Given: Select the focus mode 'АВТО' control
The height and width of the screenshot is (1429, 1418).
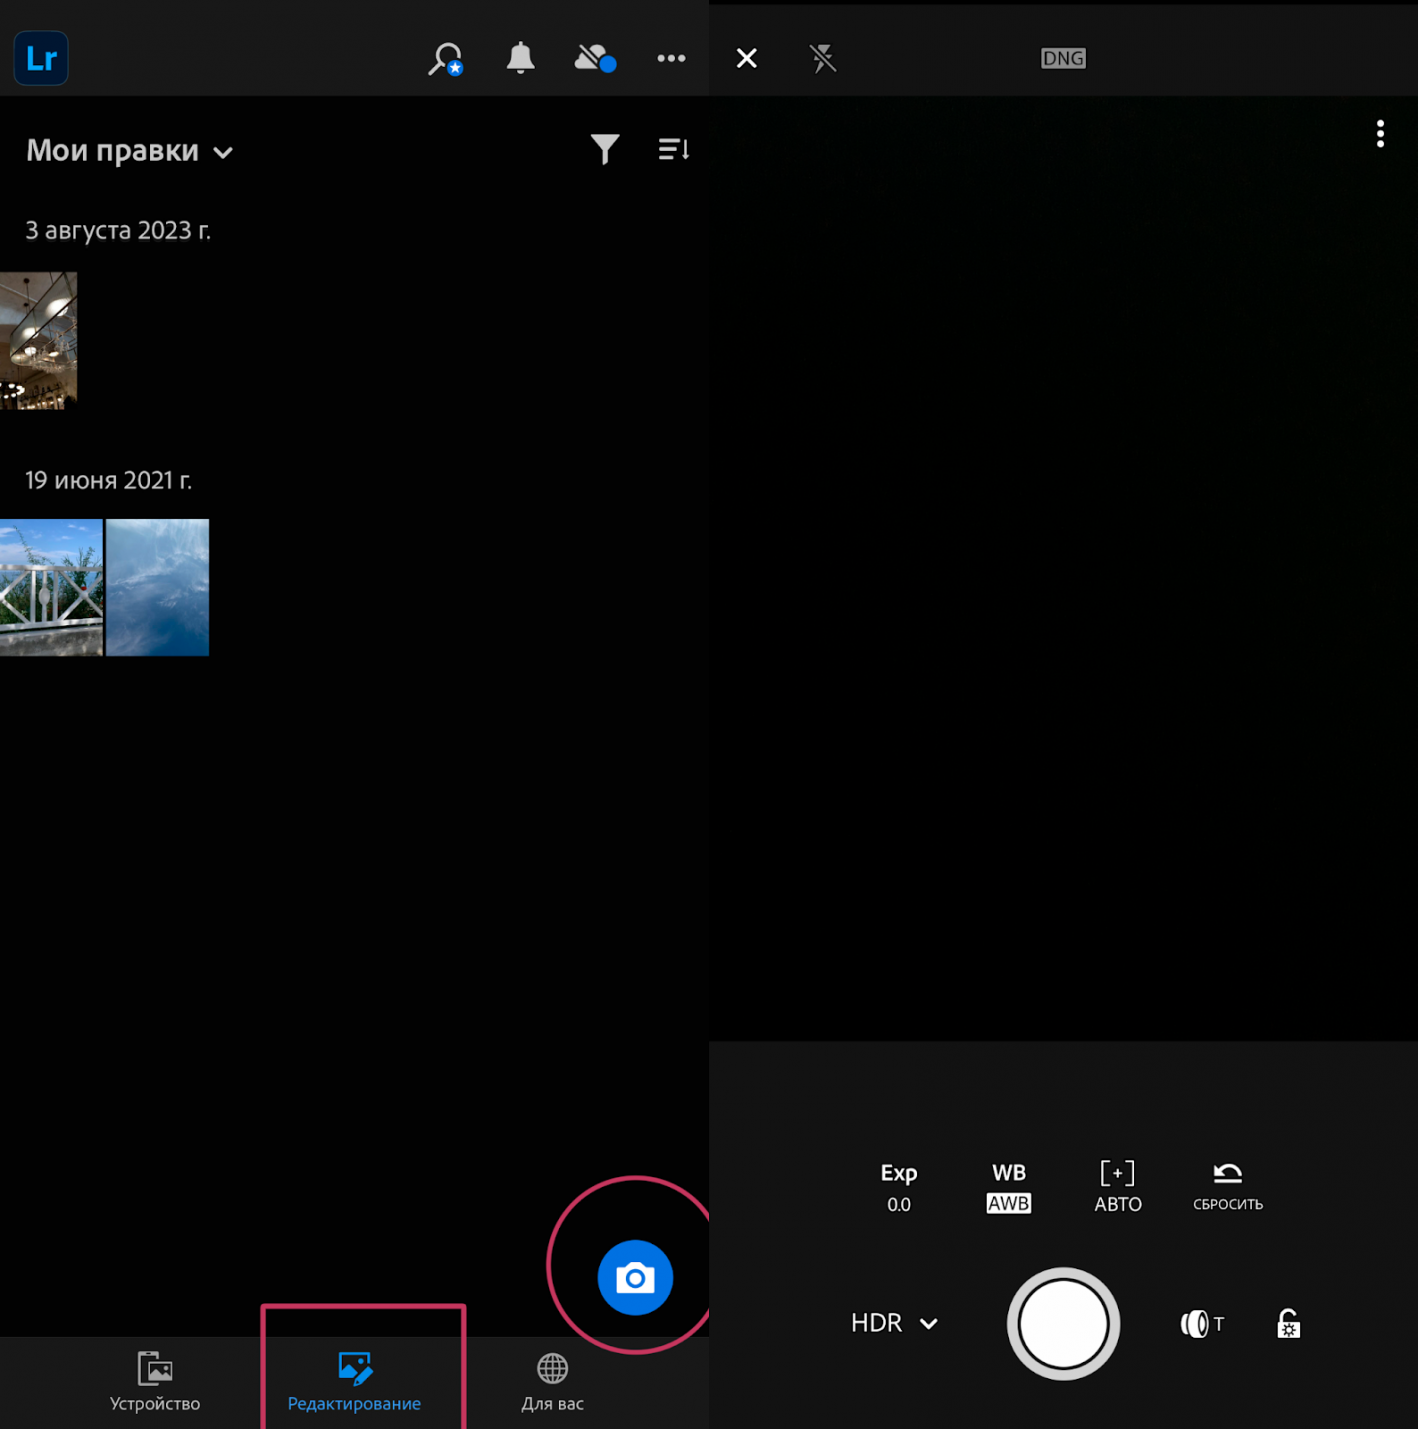Looking at the screenshot, I should point(1118,1187).
